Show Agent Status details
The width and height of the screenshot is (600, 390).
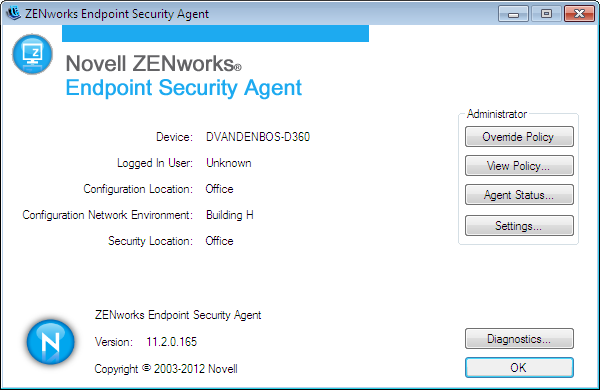[x=519, y=195]
